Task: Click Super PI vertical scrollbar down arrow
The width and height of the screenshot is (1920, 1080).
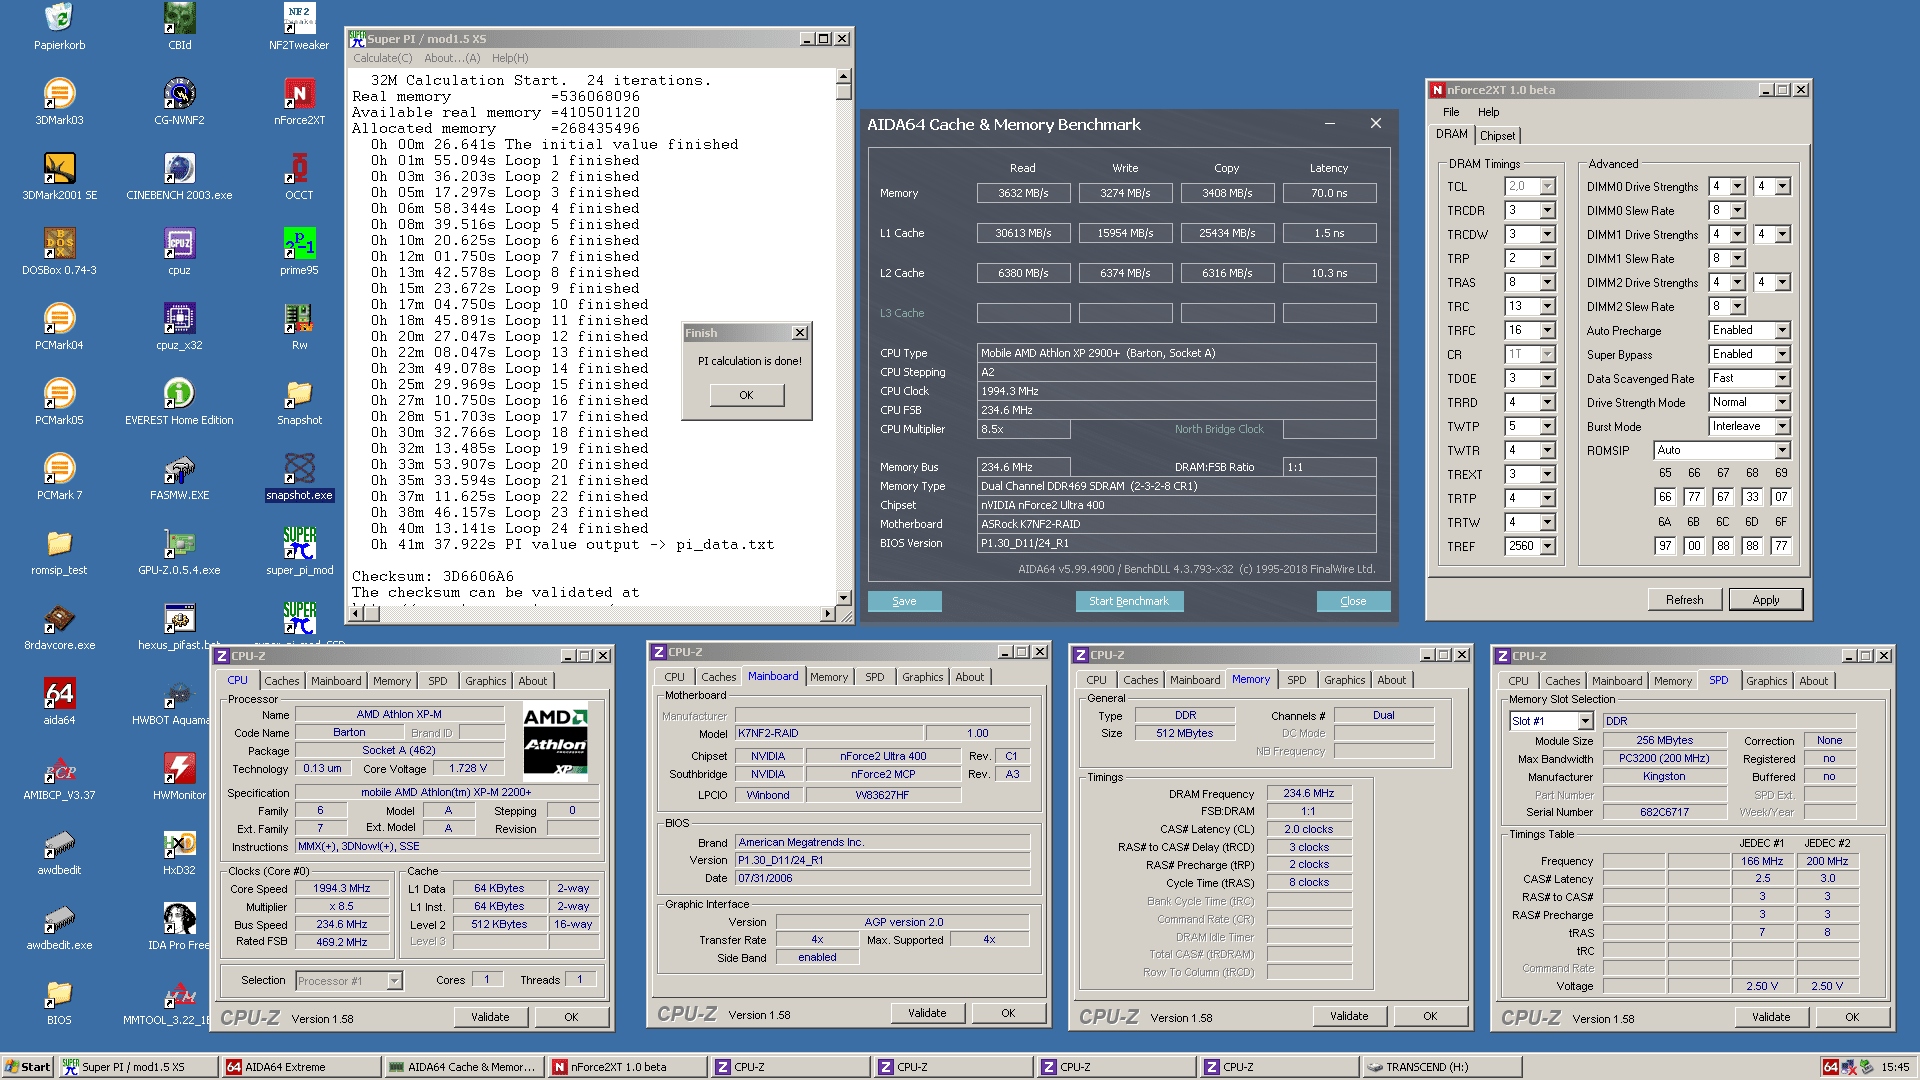Action: [x=843, y=598]
